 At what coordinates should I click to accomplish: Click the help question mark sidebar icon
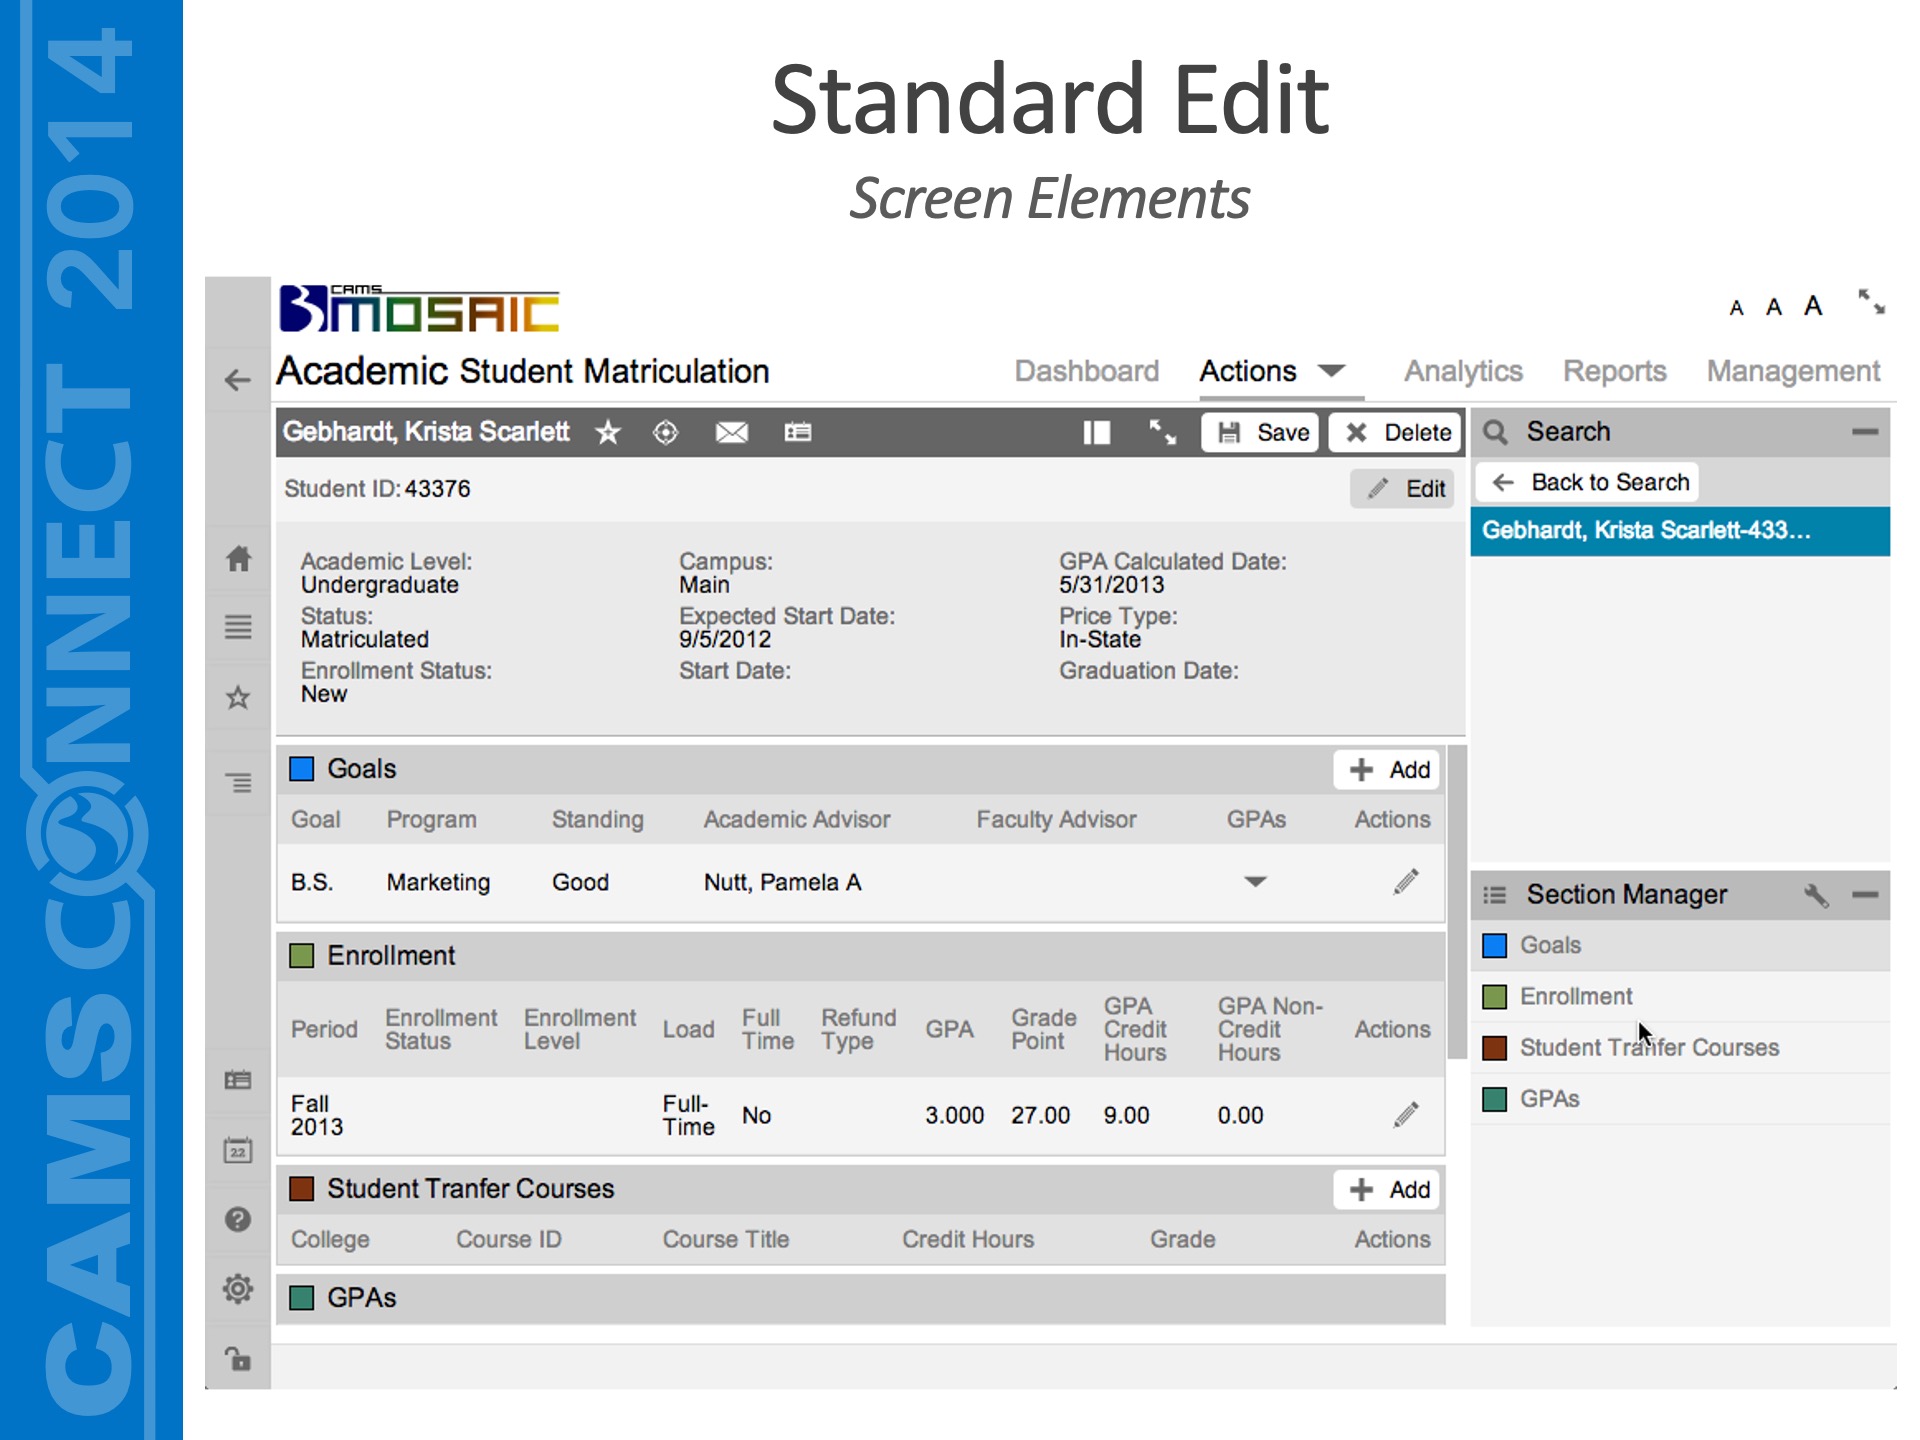pos(238,1219)
